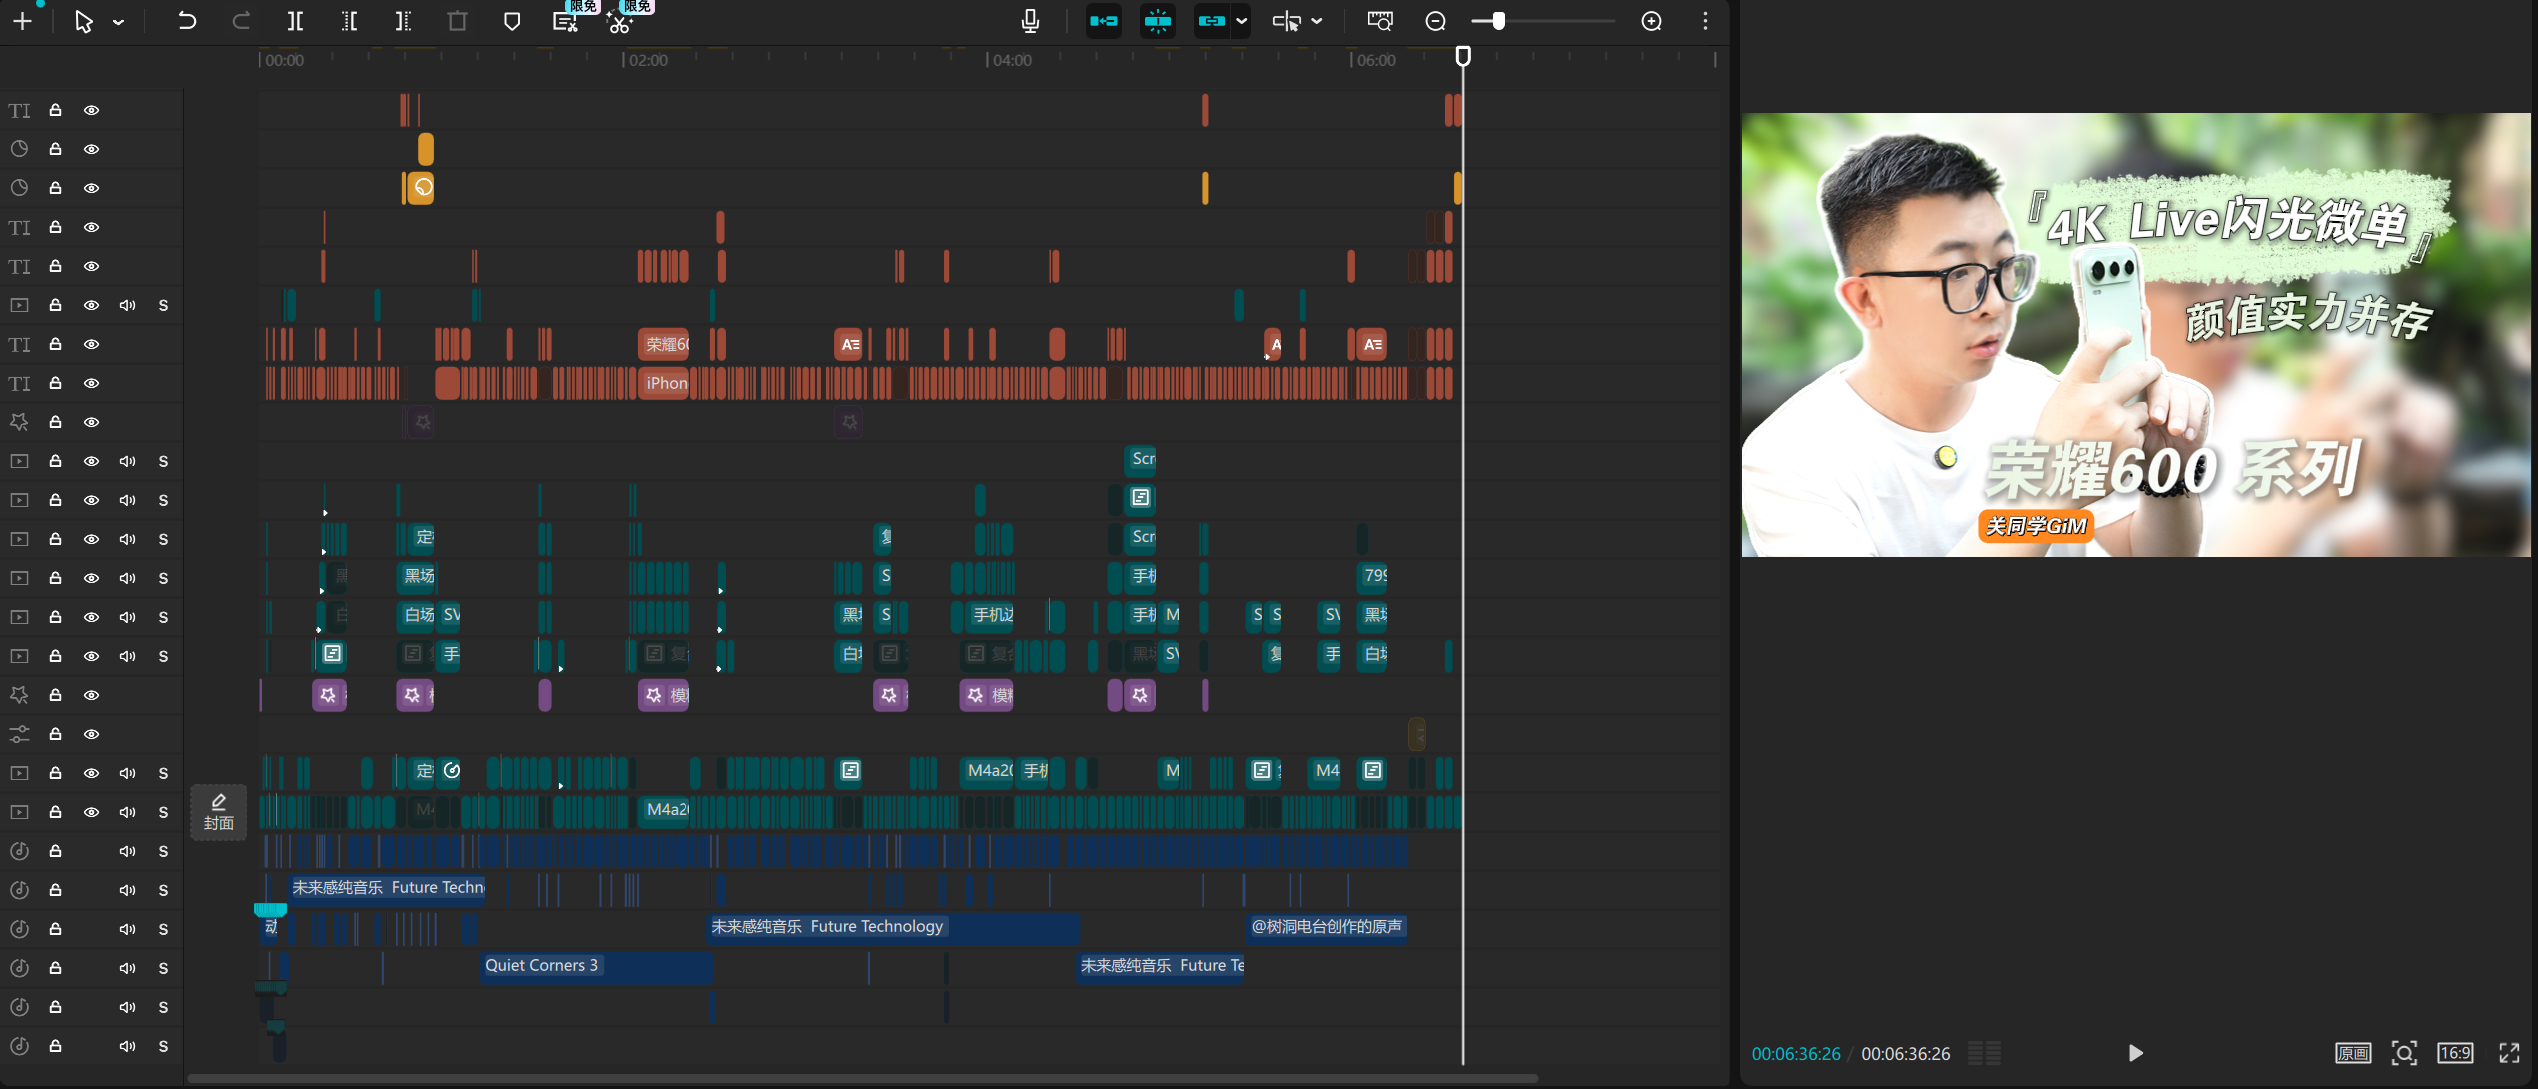Viewport: 2538px width, 1089px height.
Task: Toggle the preview axis tool
Action: coord(1287,21)
